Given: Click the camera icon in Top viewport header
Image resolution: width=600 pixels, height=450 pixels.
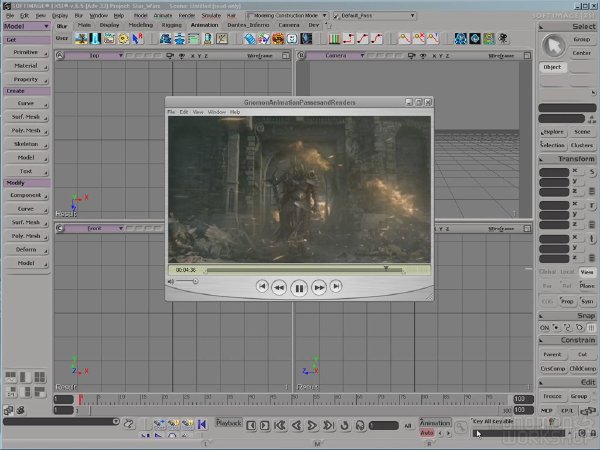Looking at the screenshot, I should tap(170, 56).
